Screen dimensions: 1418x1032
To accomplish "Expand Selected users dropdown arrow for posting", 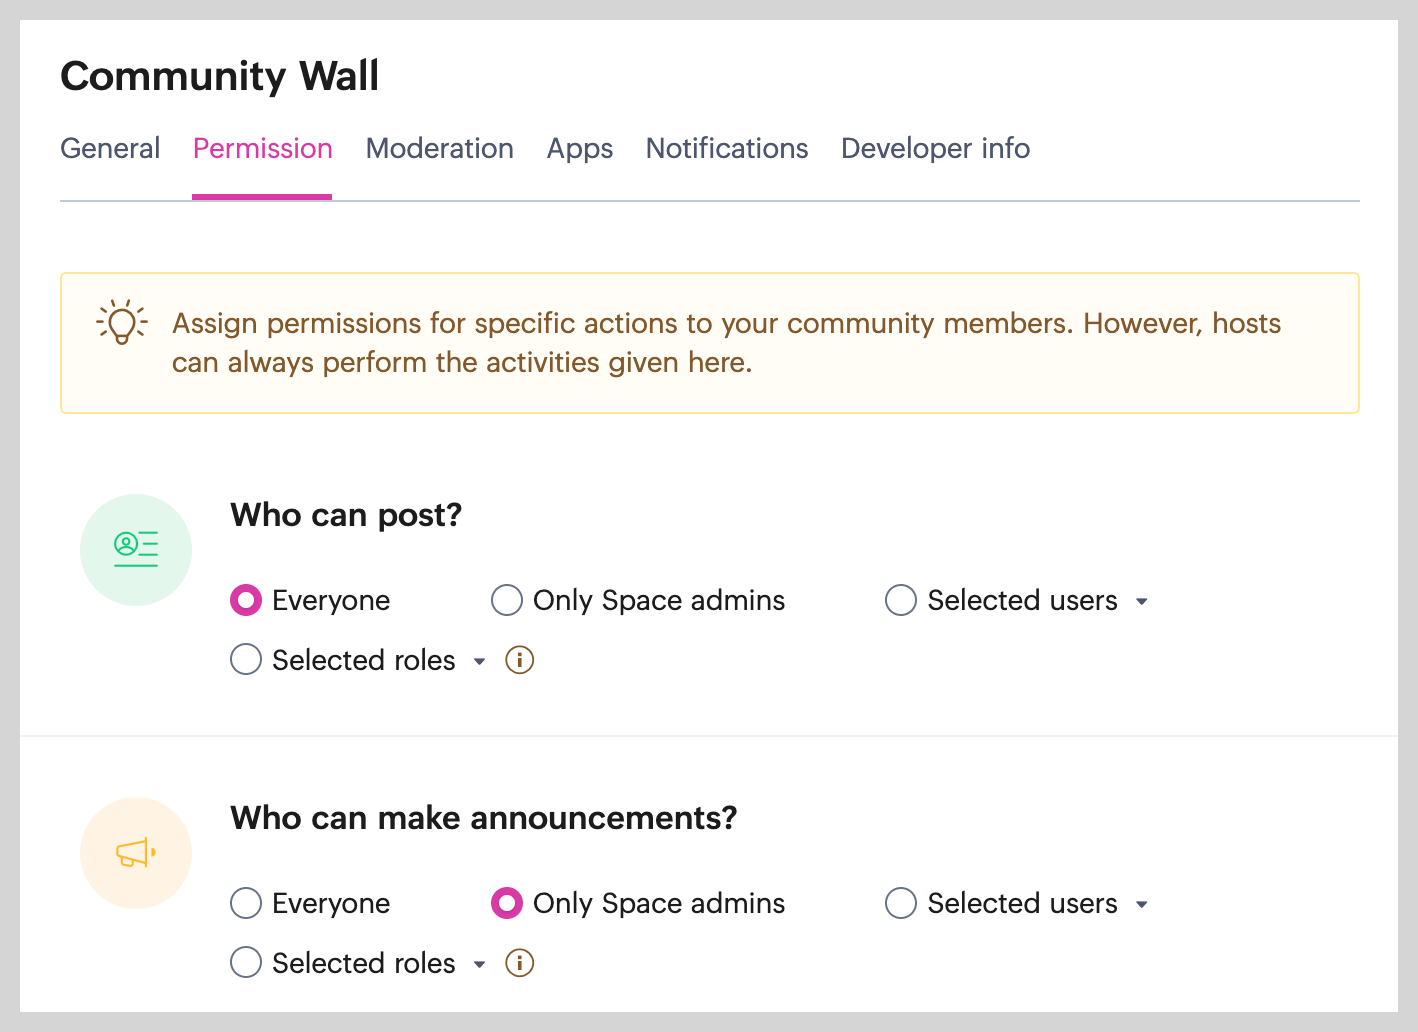I will click(x=1142, y=601).
